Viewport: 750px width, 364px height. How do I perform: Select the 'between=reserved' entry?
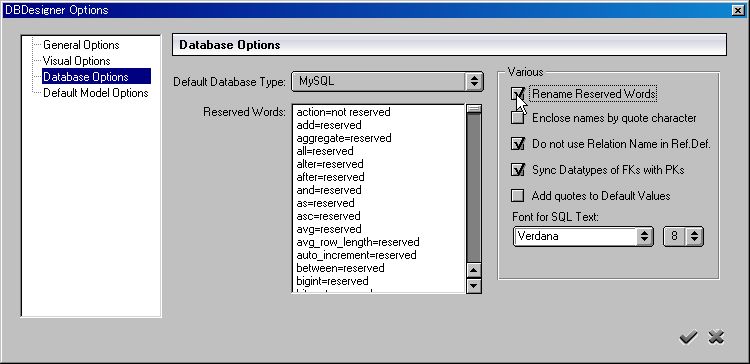pos(341,268)
